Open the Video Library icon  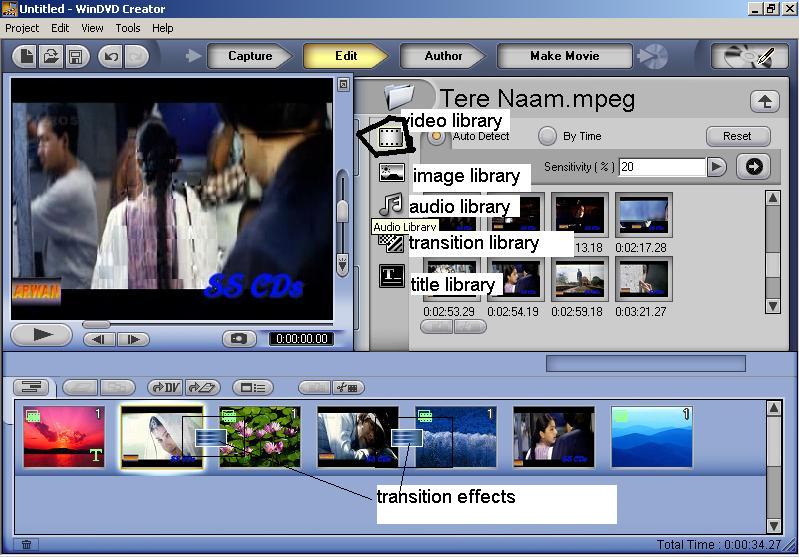tap(390, 137)
